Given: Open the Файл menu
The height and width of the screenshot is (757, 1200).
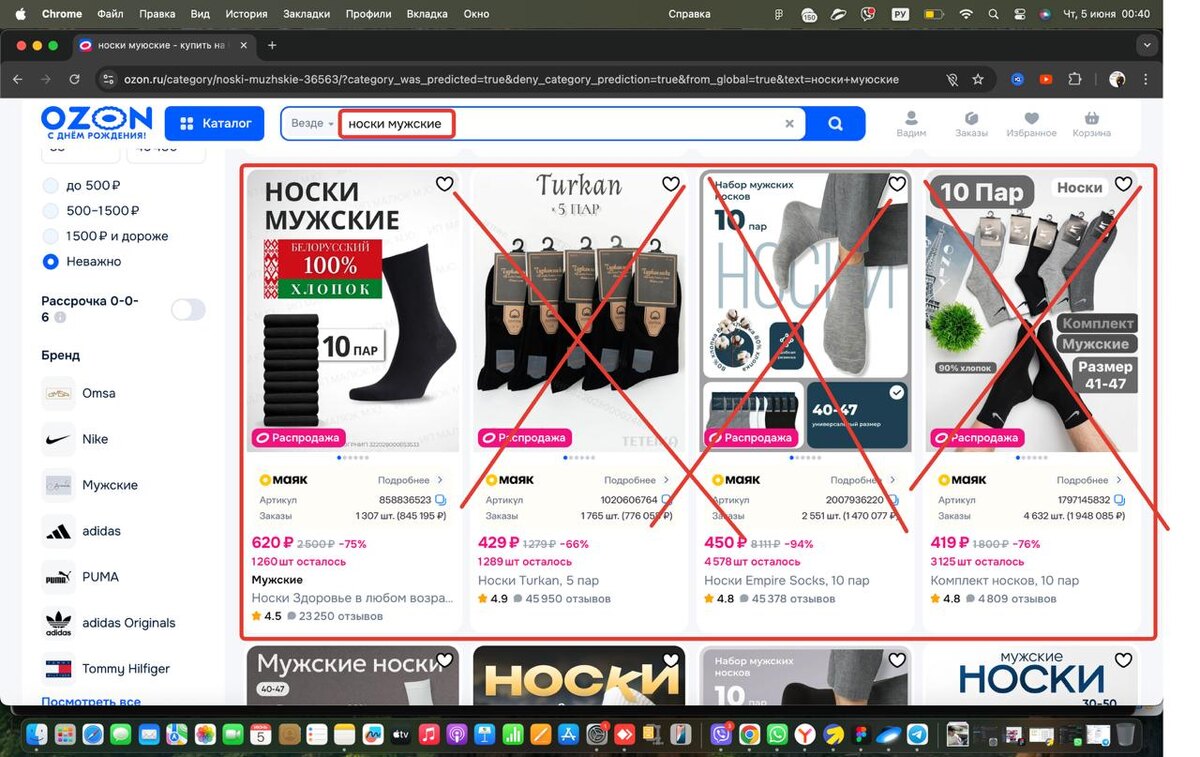Looking at the screenshot, I should (110, 14).
